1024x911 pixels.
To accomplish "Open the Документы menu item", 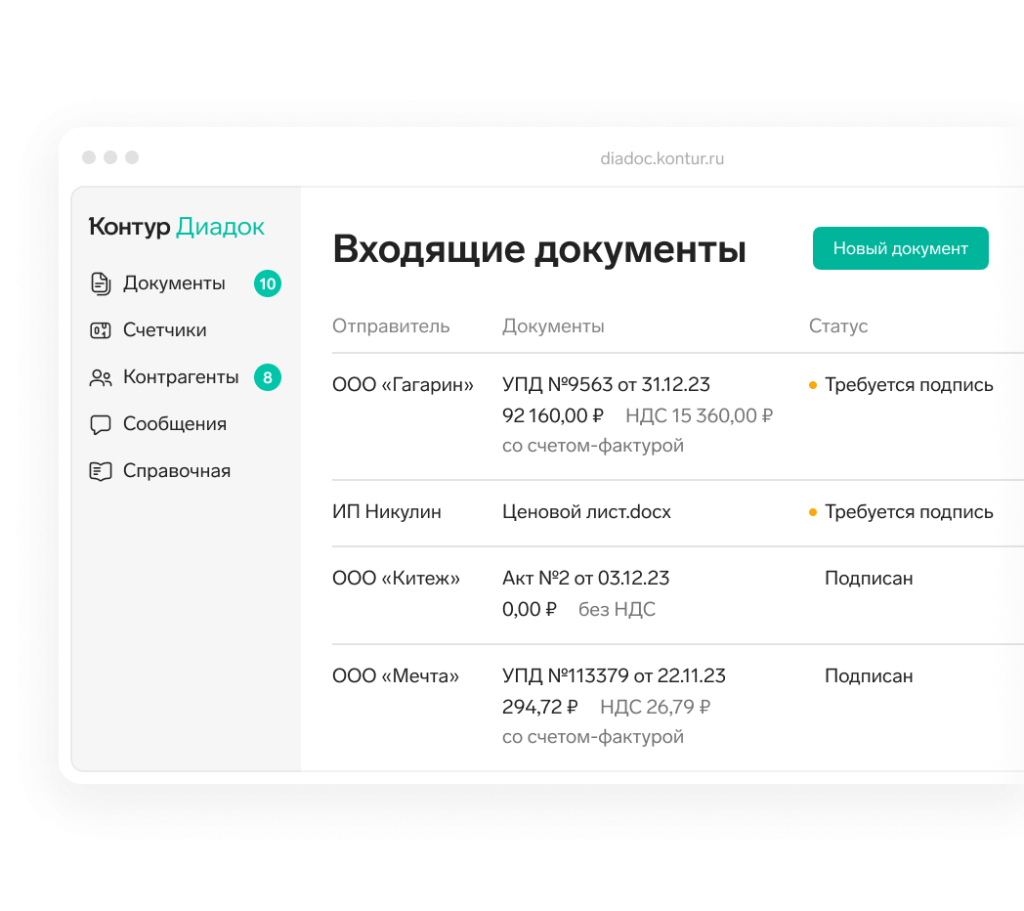I will pyautogui.click(x=174, y=284).
